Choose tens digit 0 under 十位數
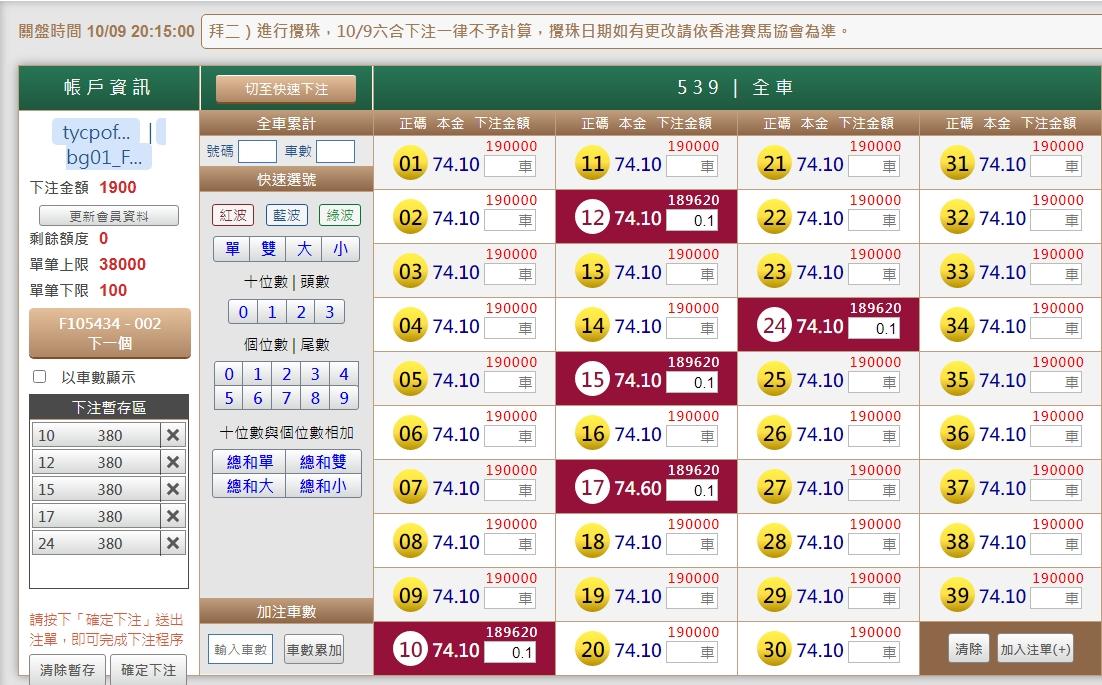The width and height of the screenshot is (1102, 685). tap(243, 312)
